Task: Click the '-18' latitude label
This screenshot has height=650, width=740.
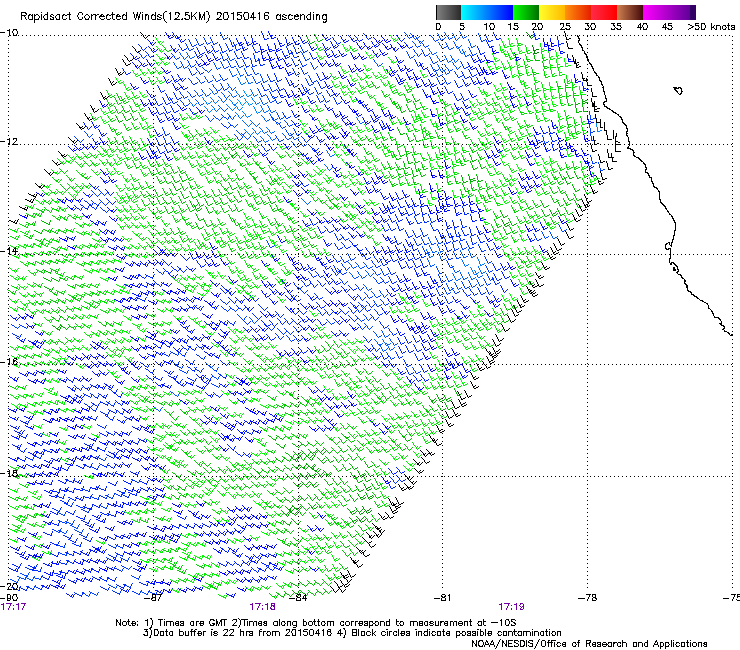Action: pos(9,473)
